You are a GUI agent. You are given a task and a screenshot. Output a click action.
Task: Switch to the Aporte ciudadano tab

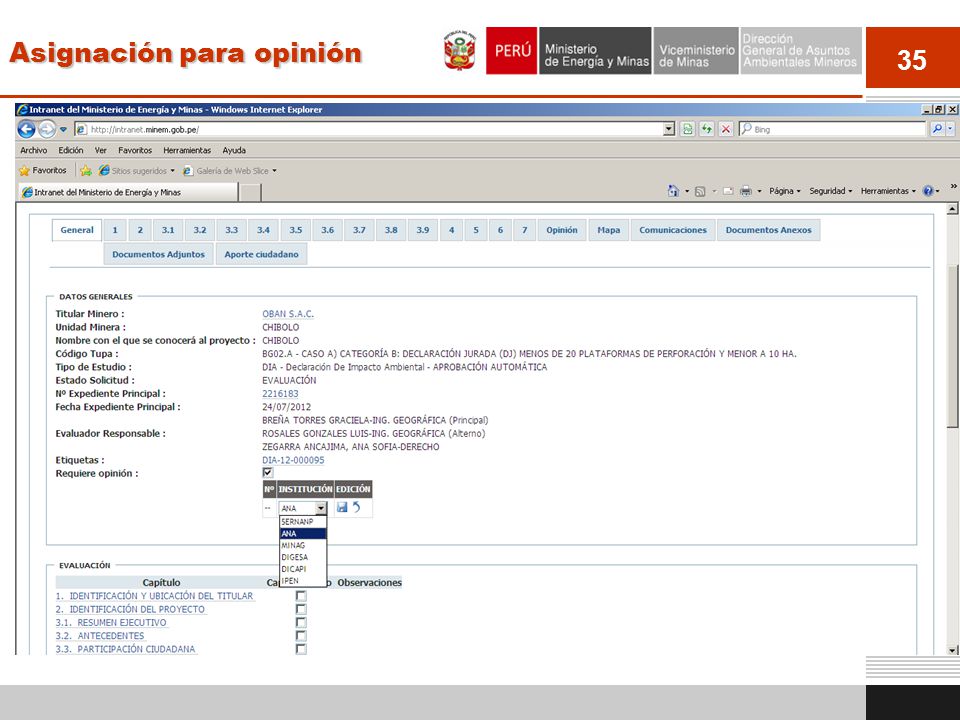(x=261, y=254)
